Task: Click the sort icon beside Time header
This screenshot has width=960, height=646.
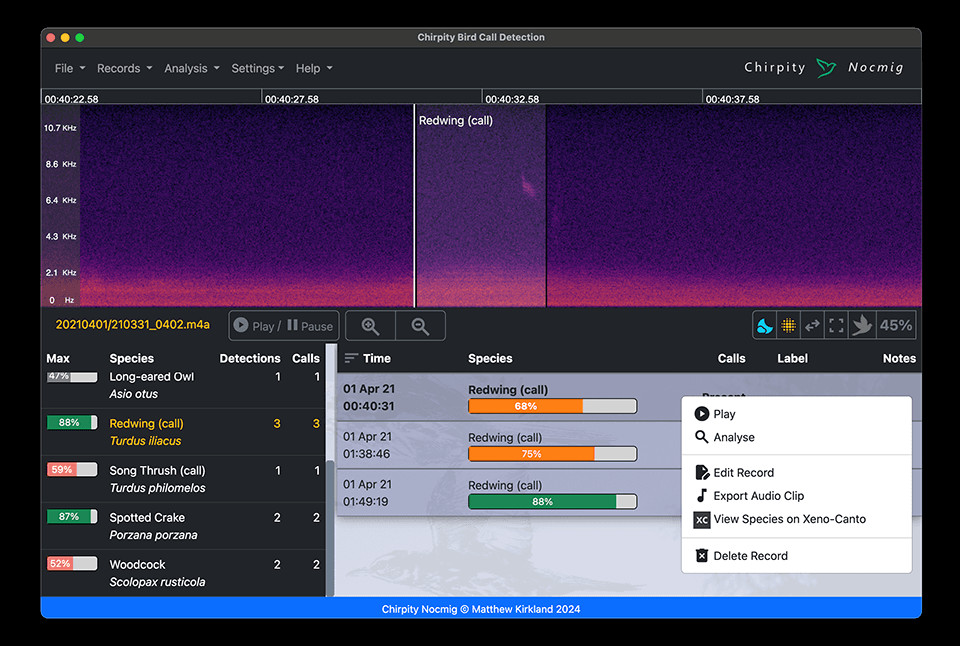Action: [351, 358]
